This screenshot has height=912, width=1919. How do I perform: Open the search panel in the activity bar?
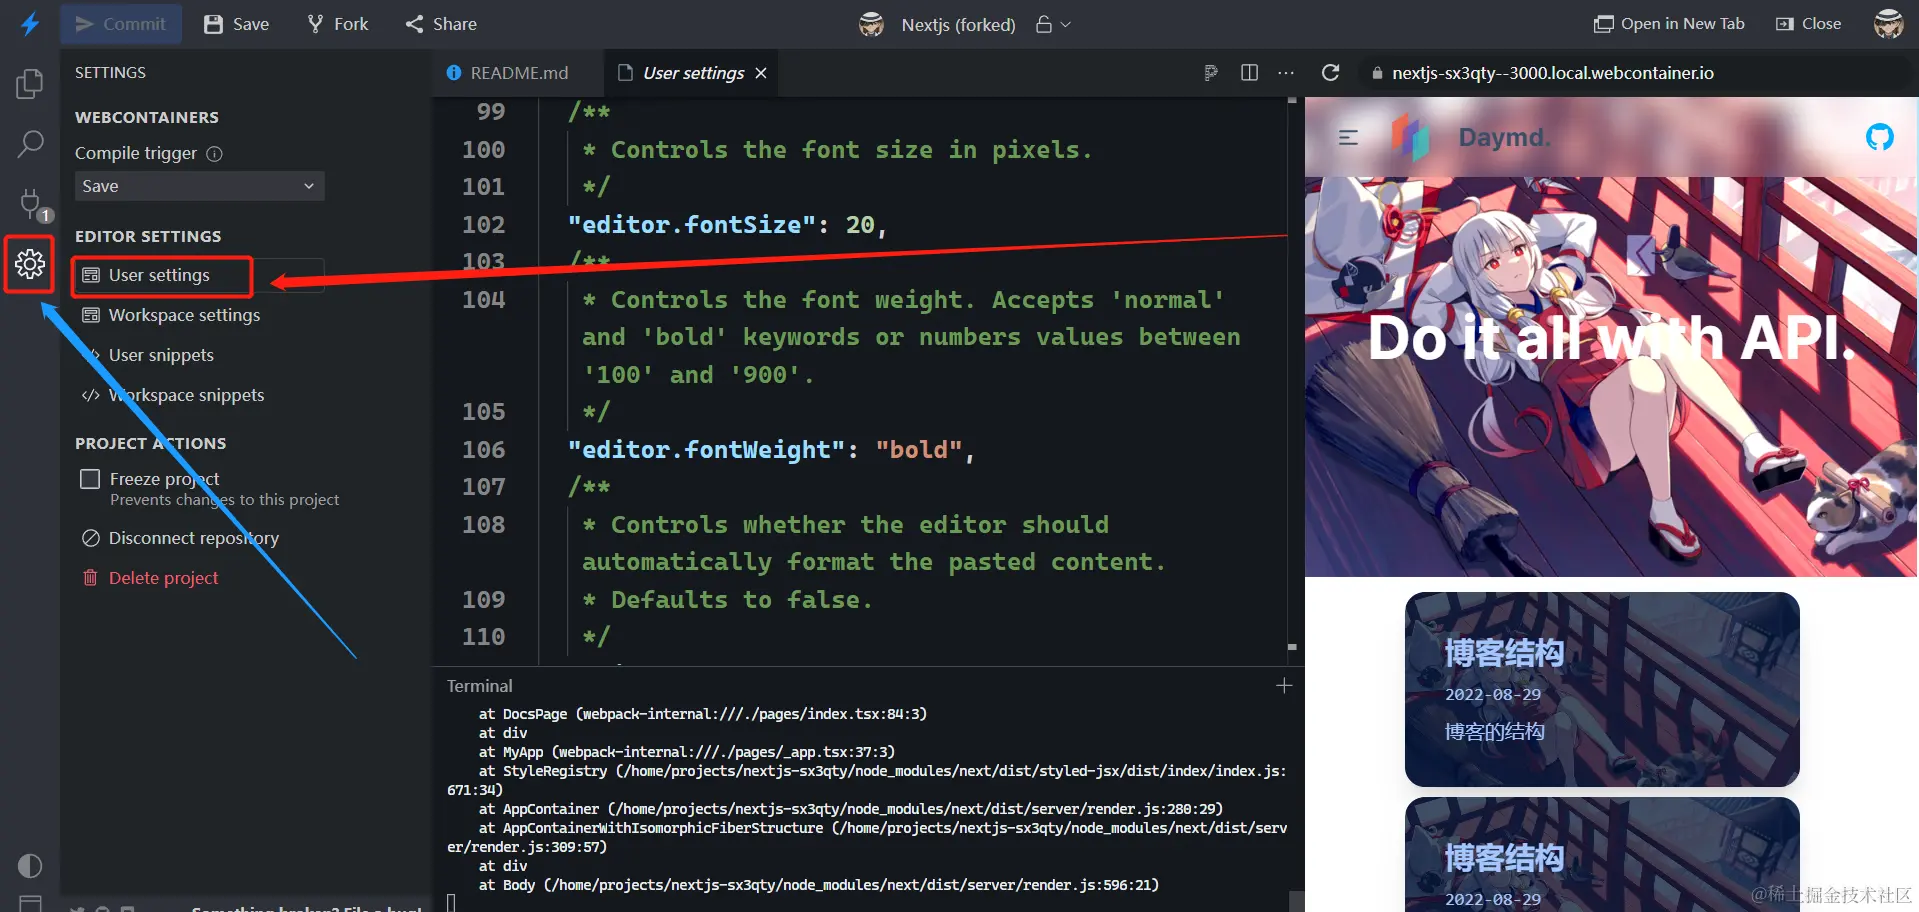(30, 144)
